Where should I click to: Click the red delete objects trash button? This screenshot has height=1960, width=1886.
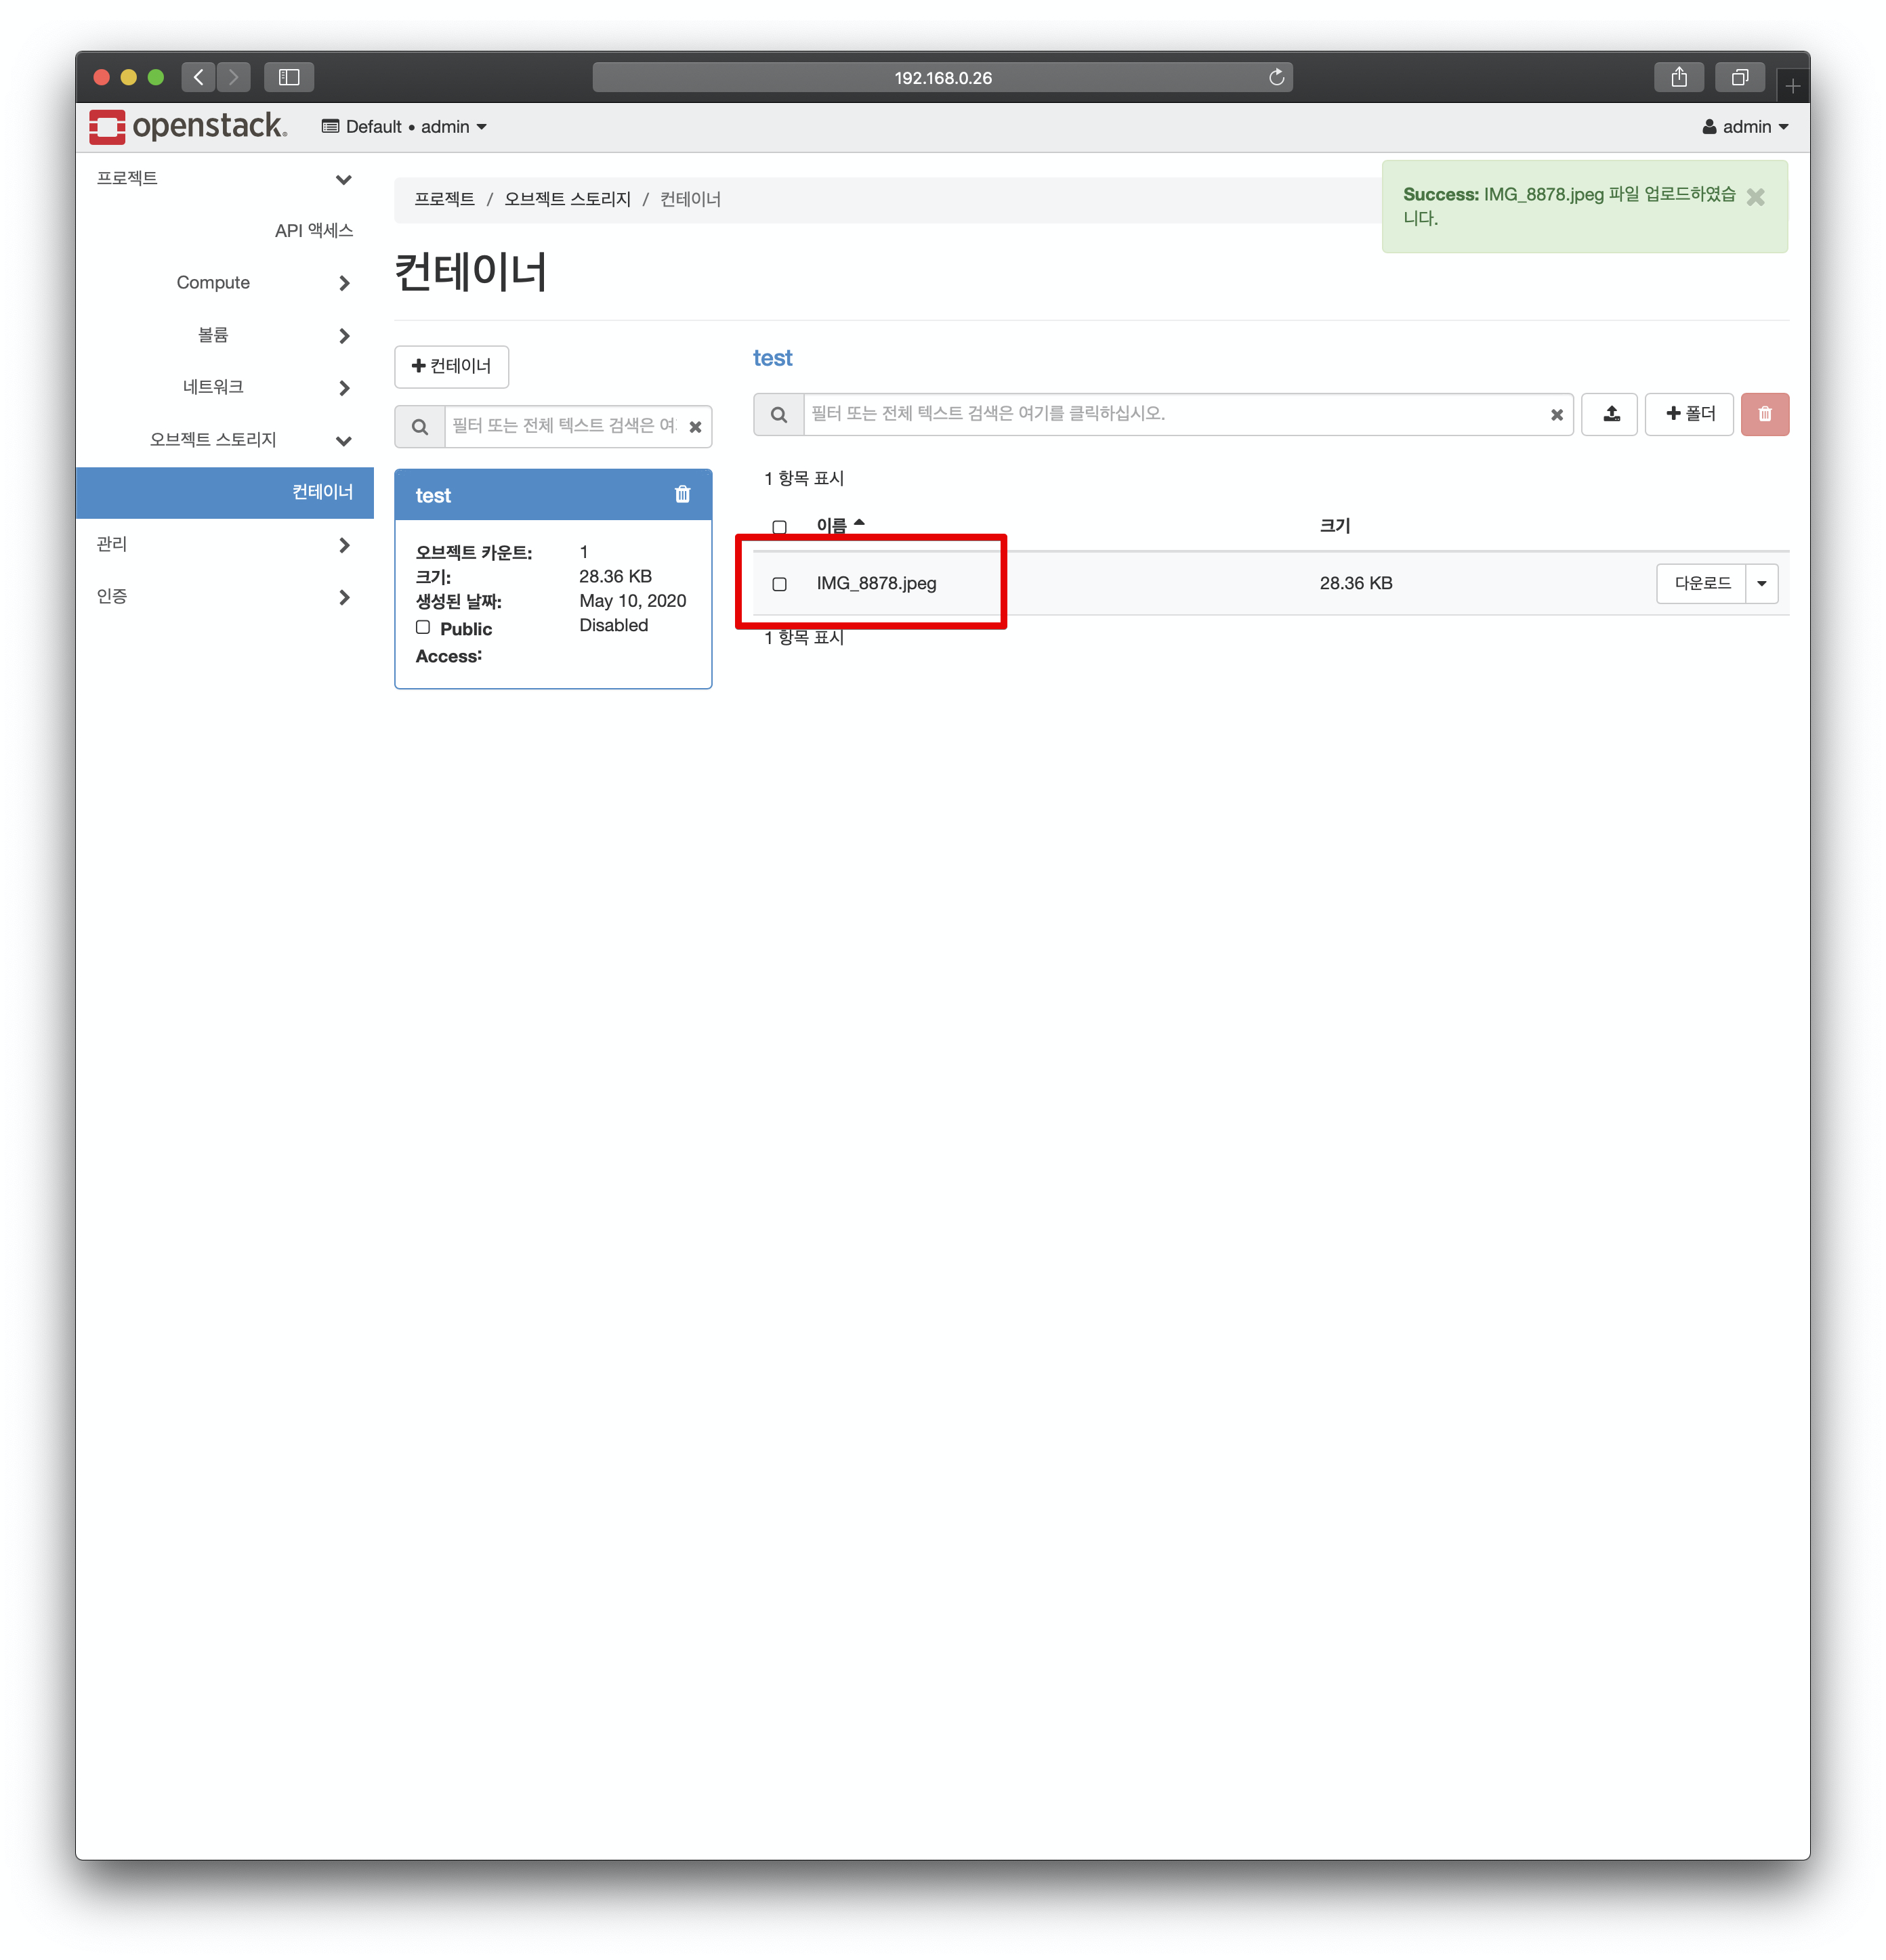[1764, 414]
